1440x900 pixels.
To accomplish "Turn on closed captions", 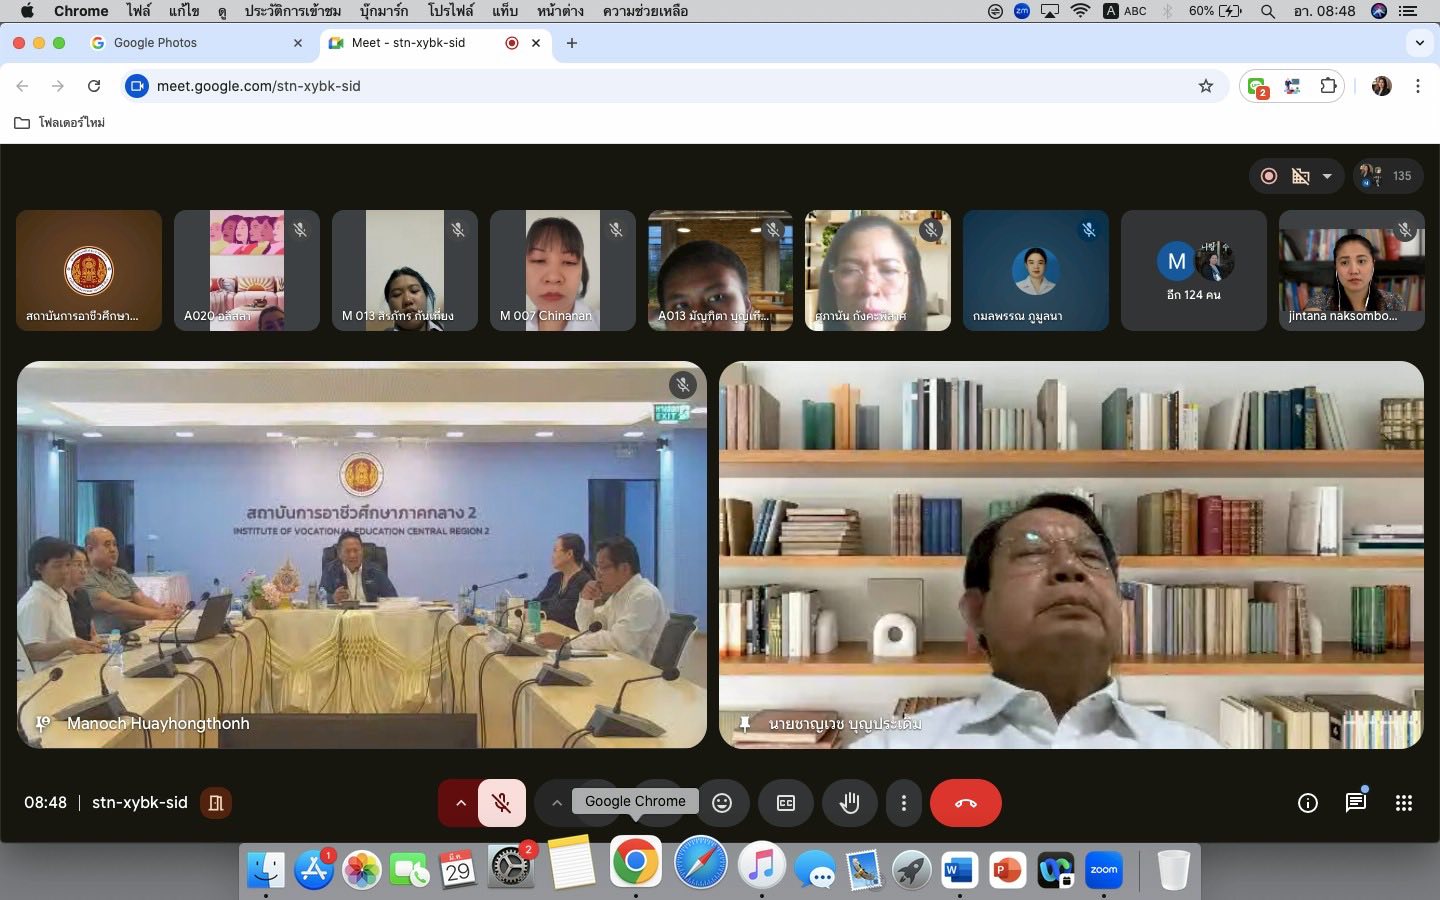I will coord(786,803).
